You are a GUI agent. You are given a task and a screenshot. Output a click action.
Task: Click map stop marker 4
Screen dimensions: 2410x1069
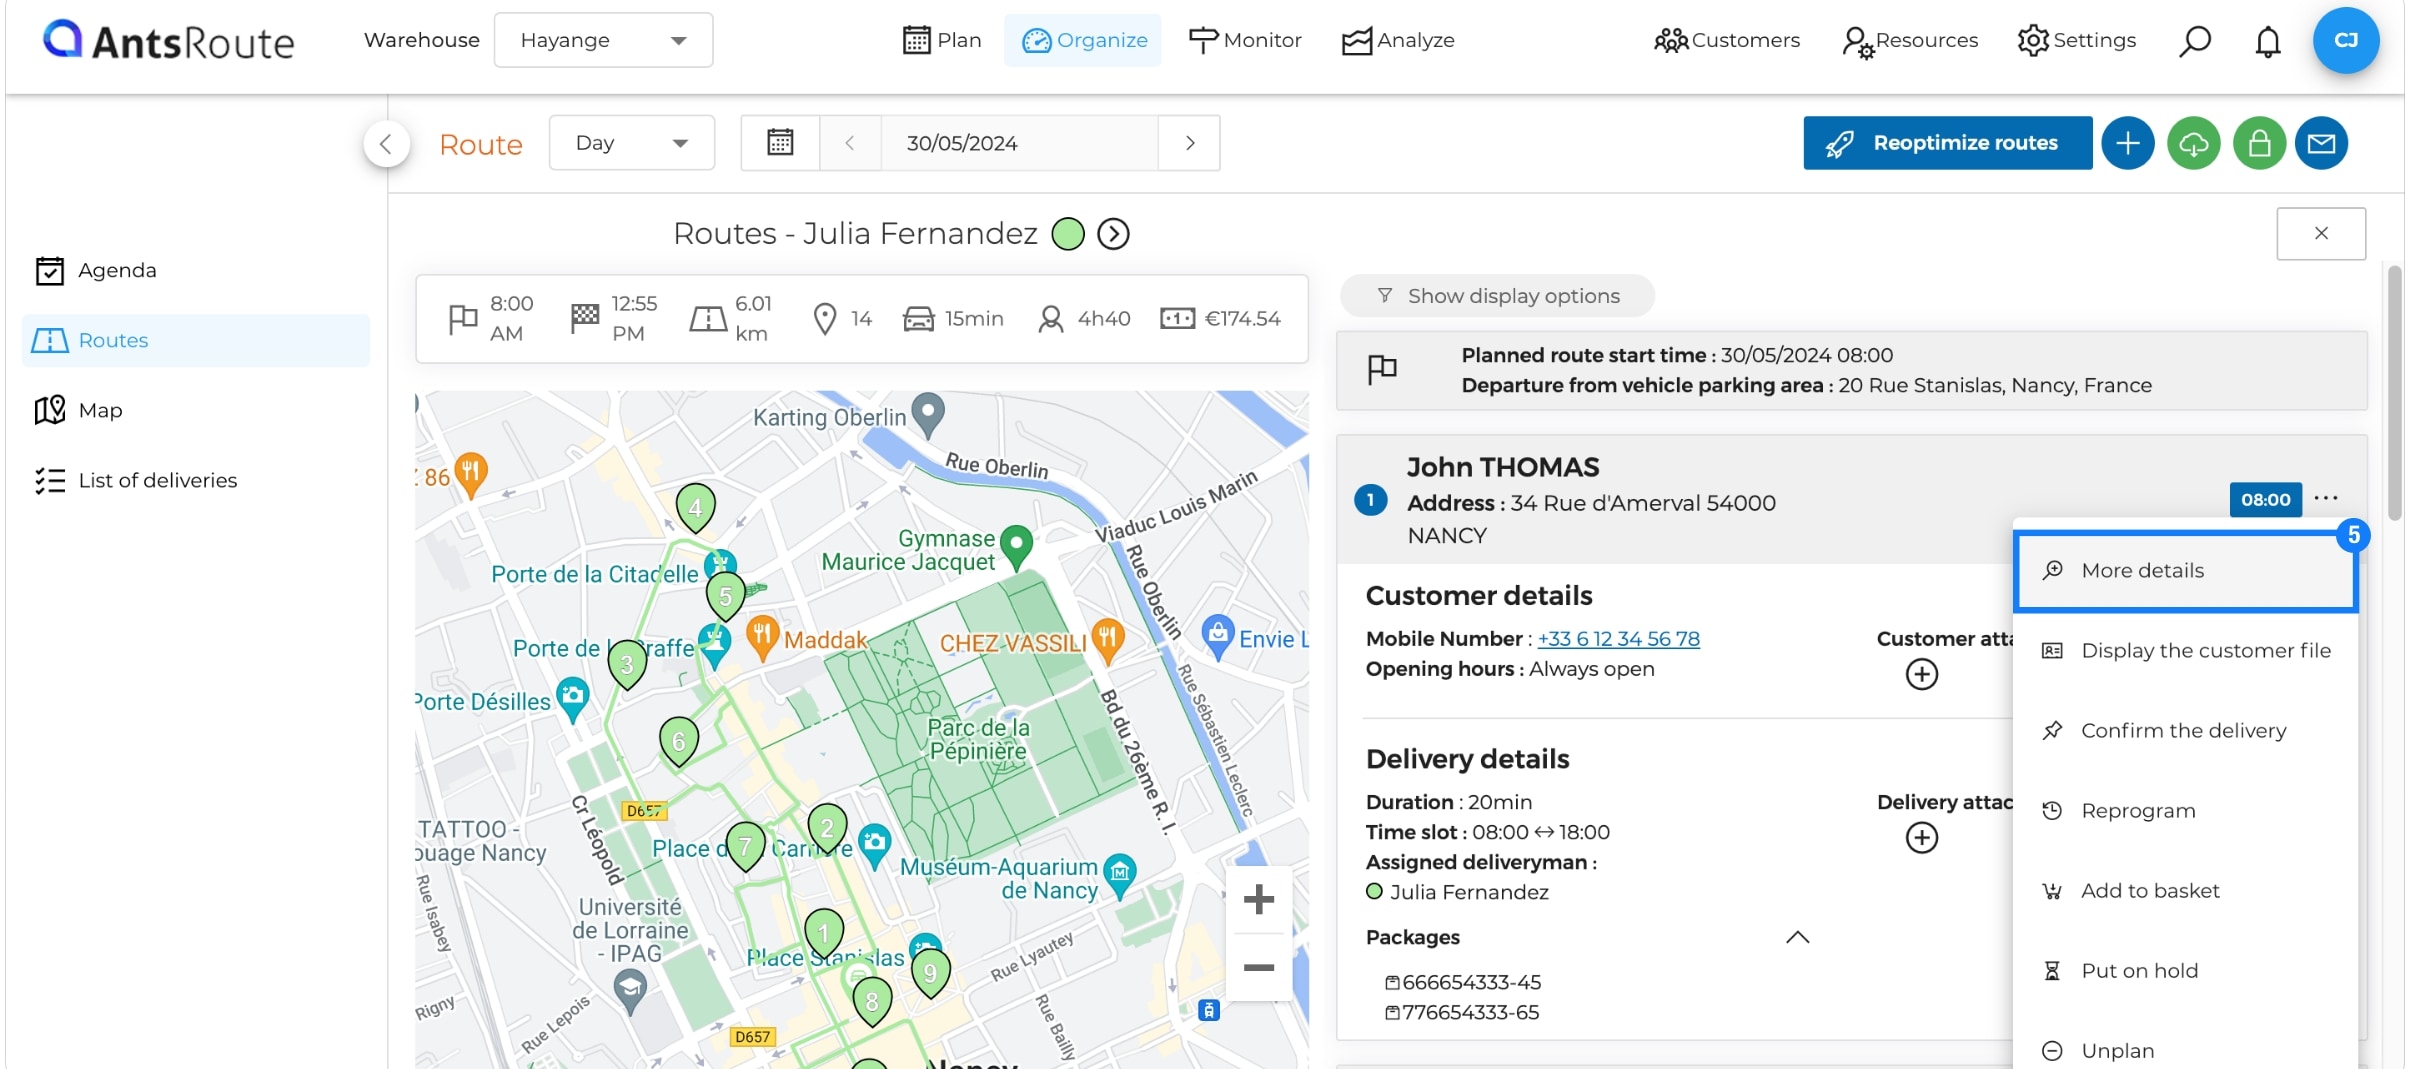pyautogui.click(x=695, y=506)
